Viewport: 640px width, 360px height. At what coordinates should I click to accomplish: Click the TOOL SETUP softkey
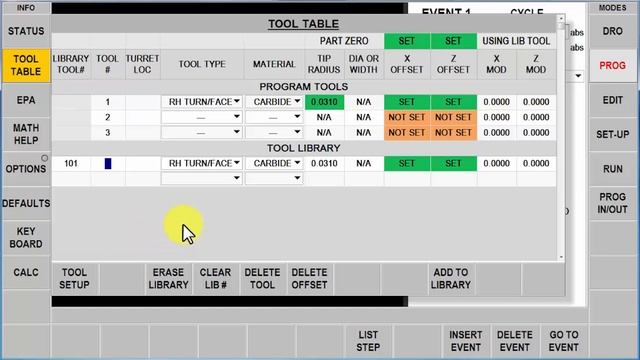tap(74, 279)
